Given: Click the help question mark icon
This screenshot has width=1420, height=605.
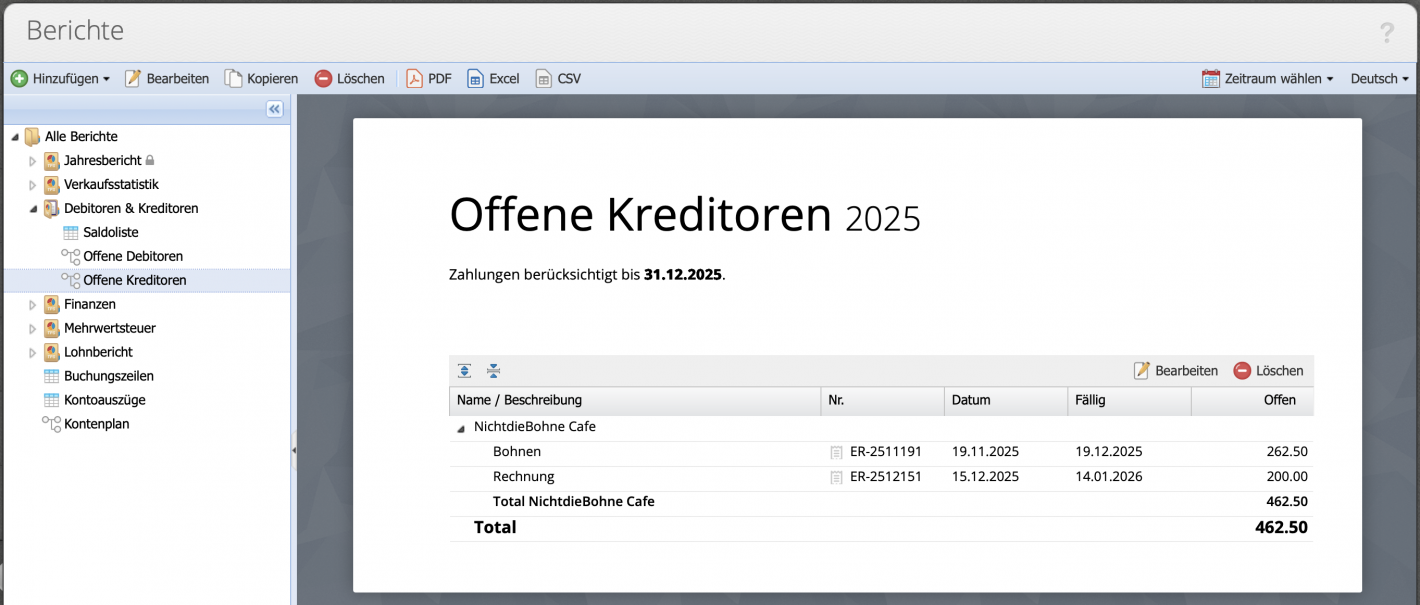Looking at the screenshot, I should pyautogui.click(x=1386, y=33).
